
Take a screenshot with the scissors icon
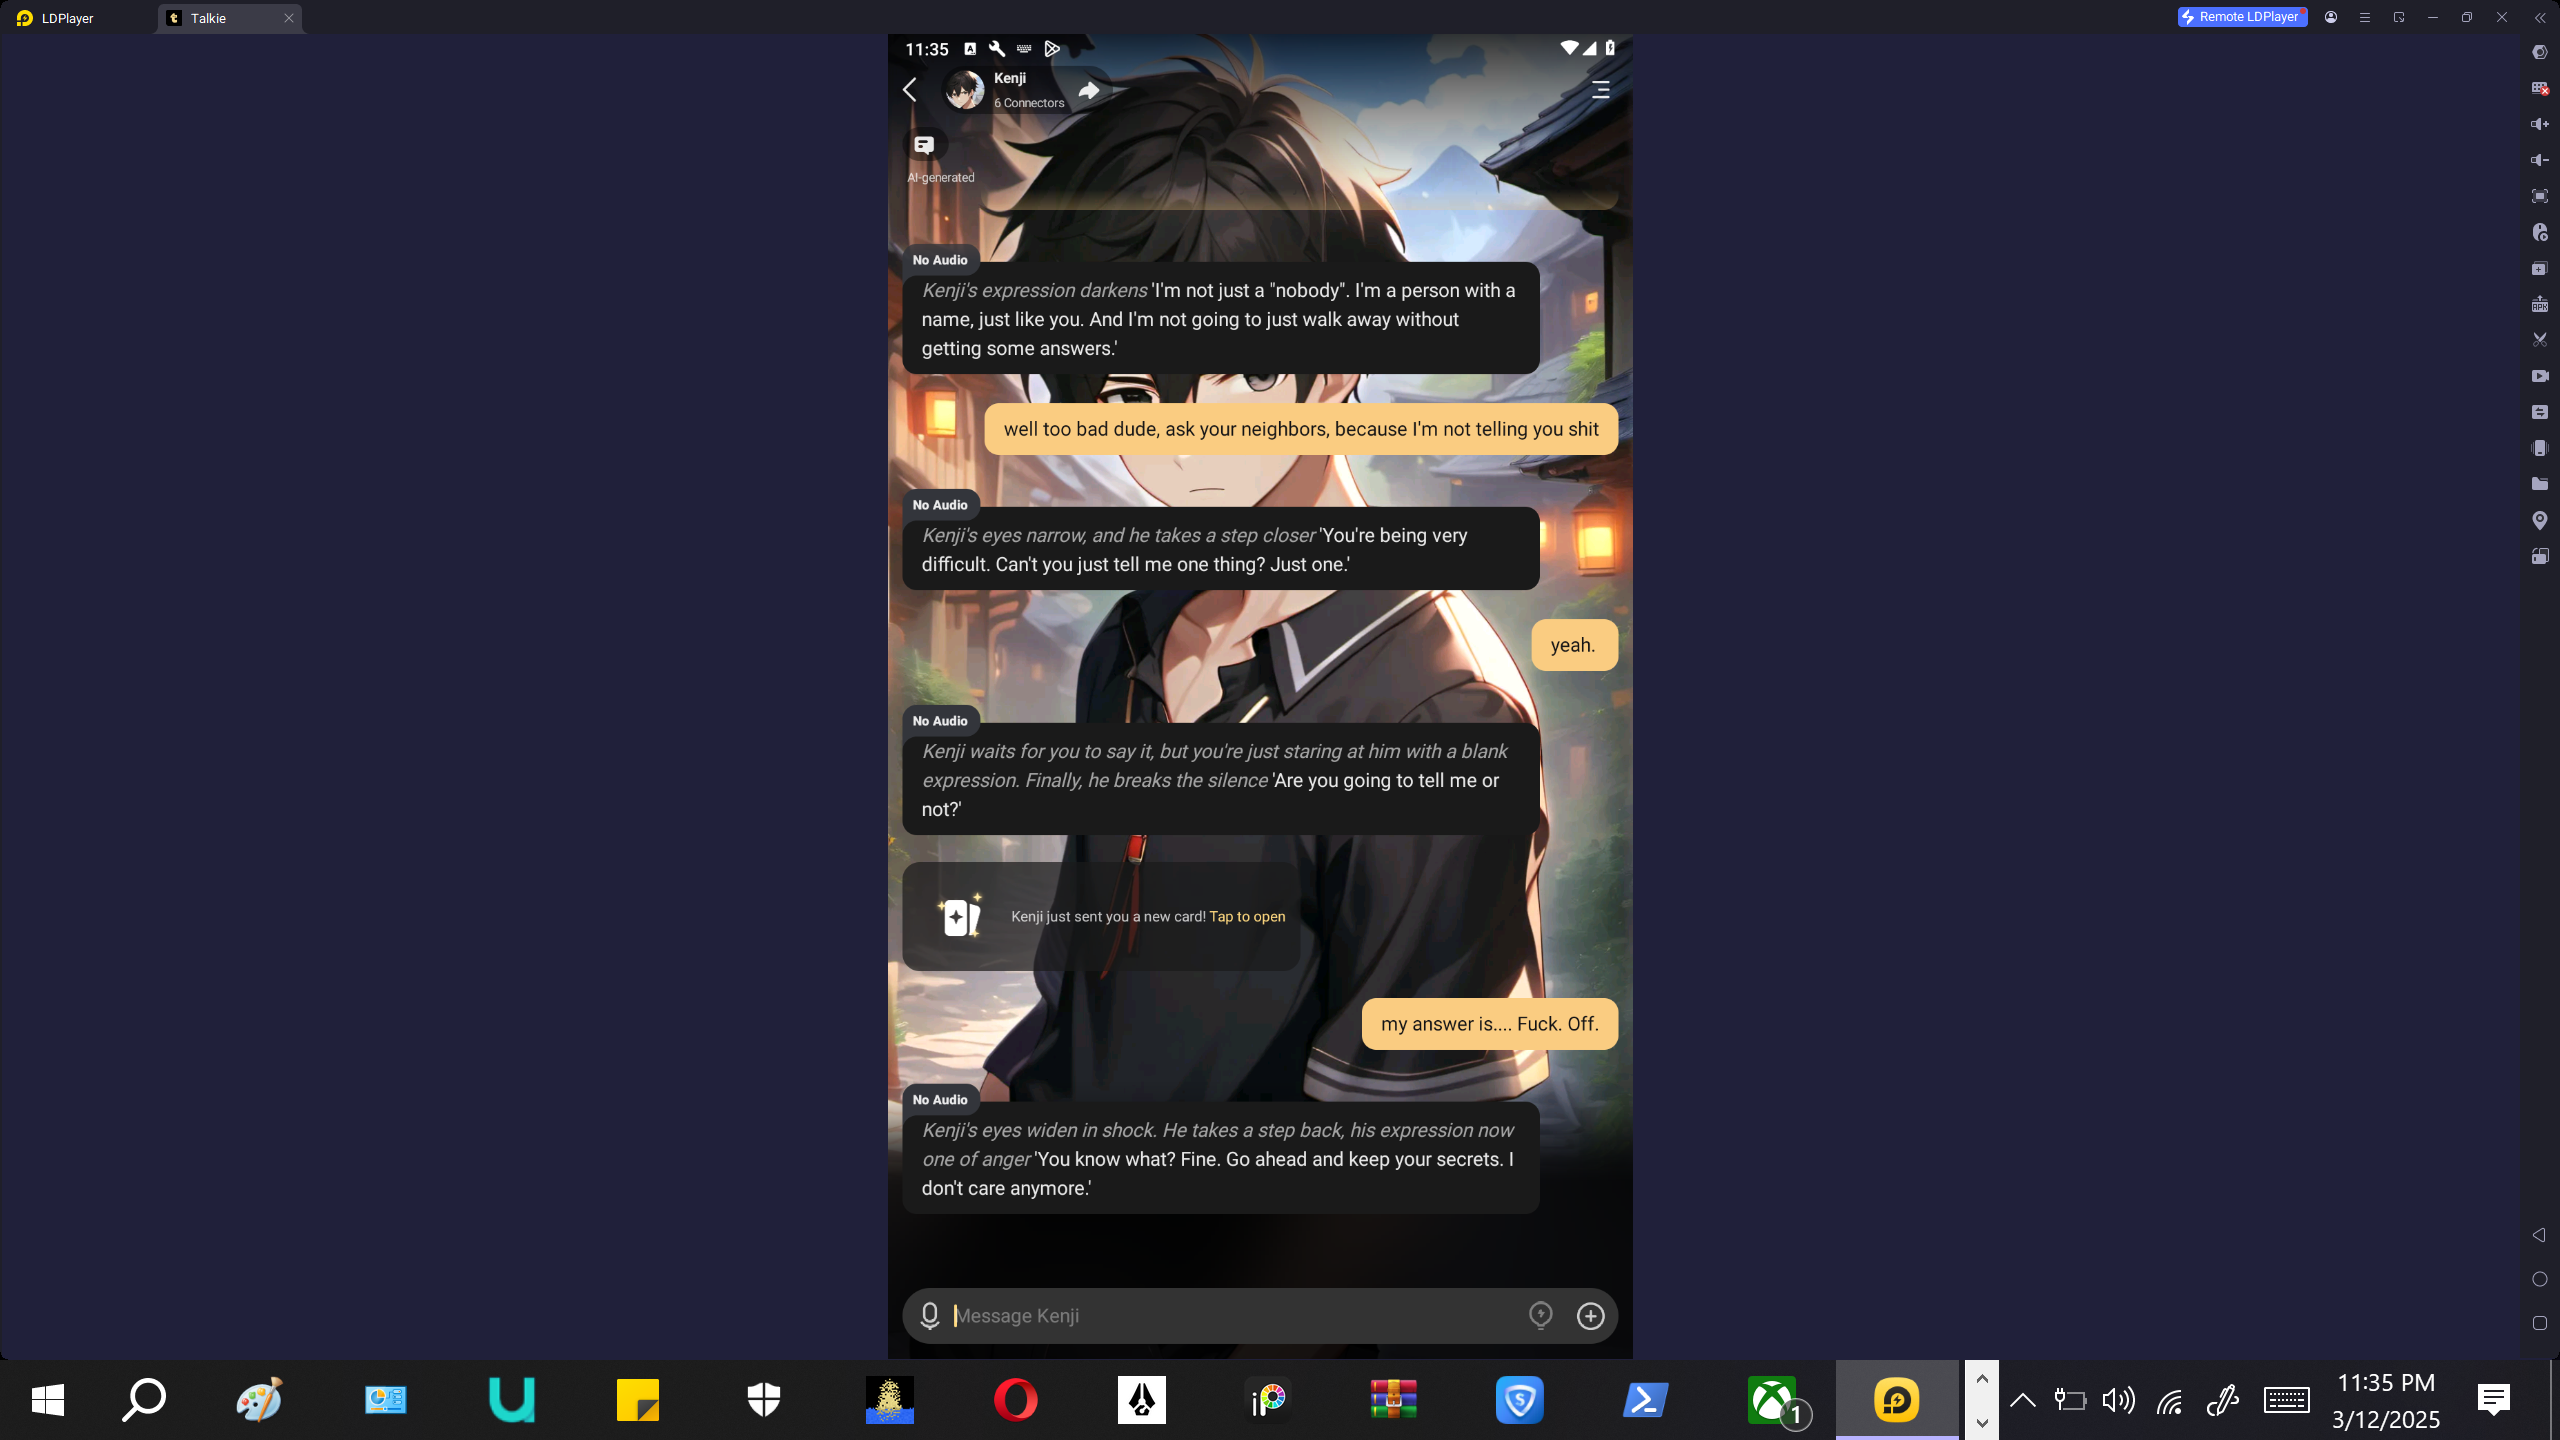point(2540,340)
